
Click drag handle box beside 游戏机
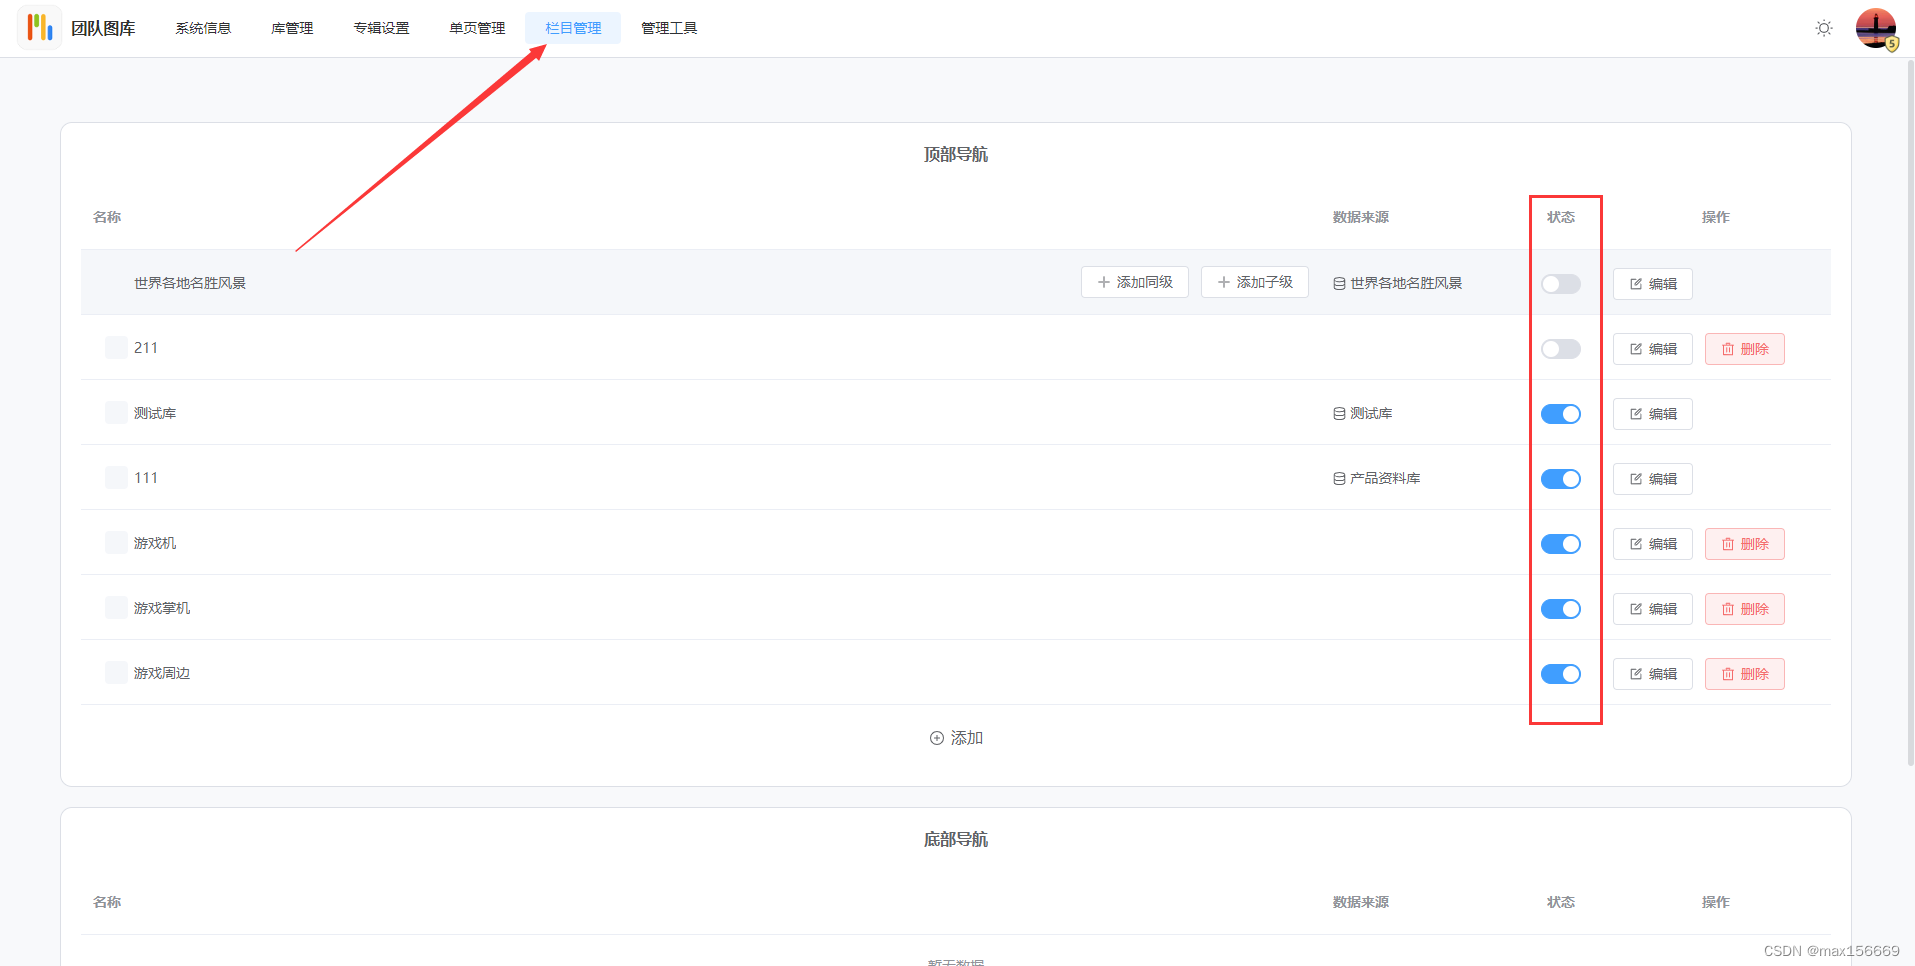tap(116, 542)
